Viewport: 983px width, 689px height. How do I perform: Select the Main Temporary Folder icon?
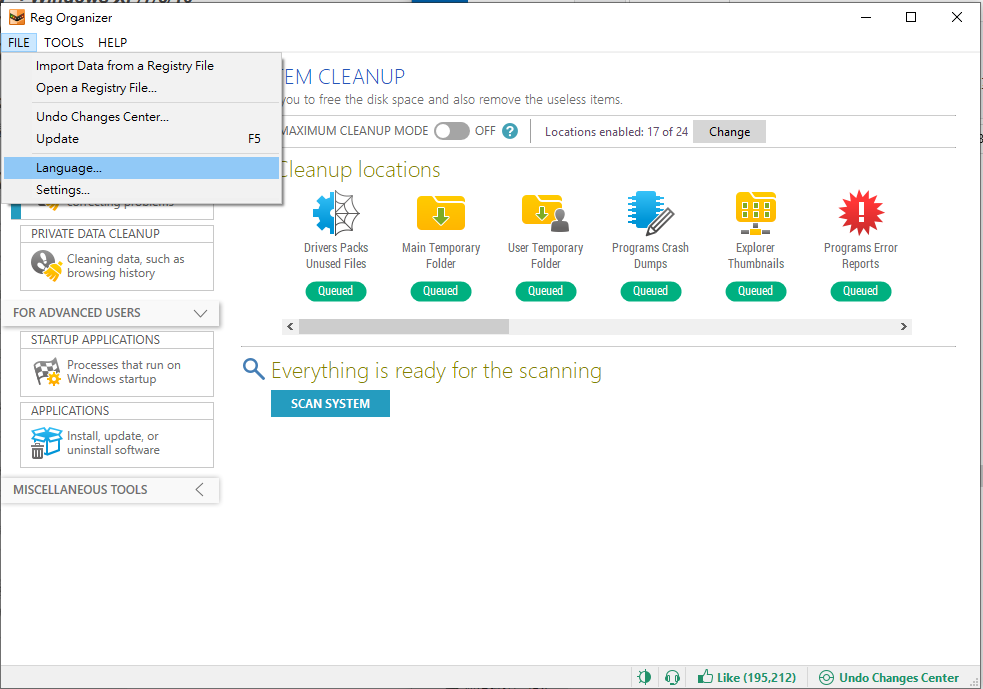pyautogui.click(x=441, y=213)
